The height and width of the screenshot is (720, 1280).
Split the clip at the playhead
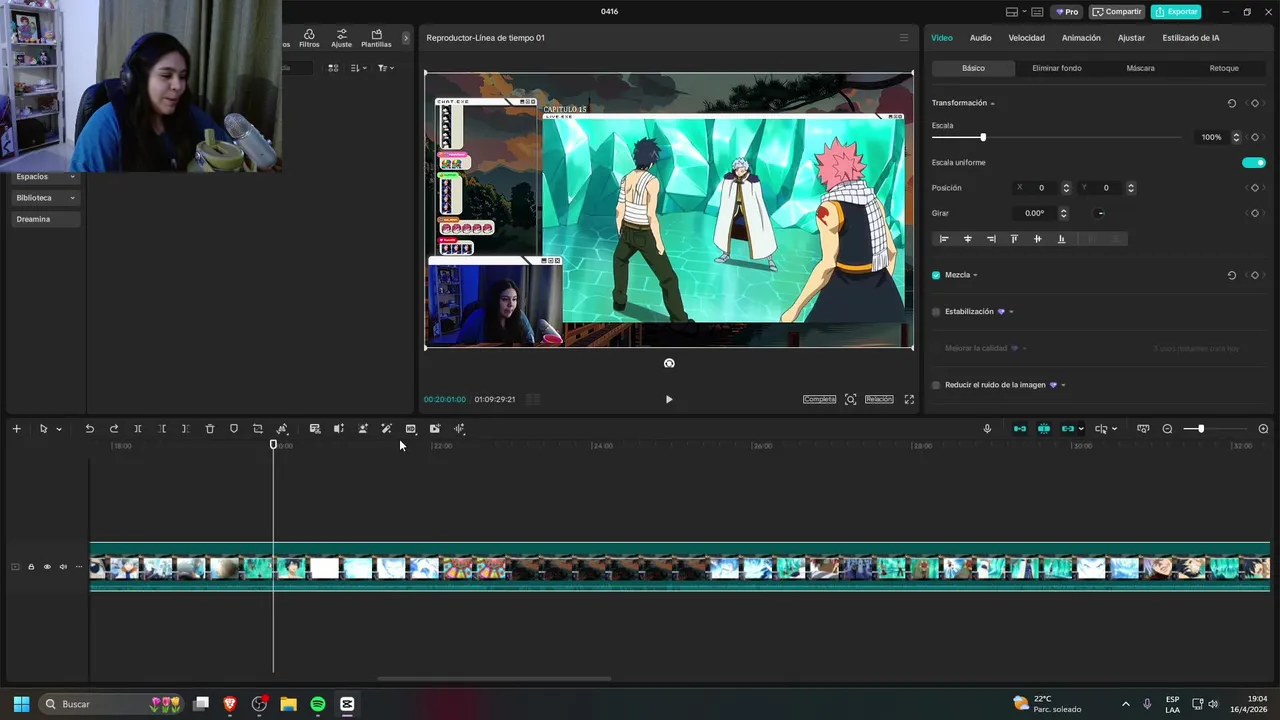coord(138,429)
